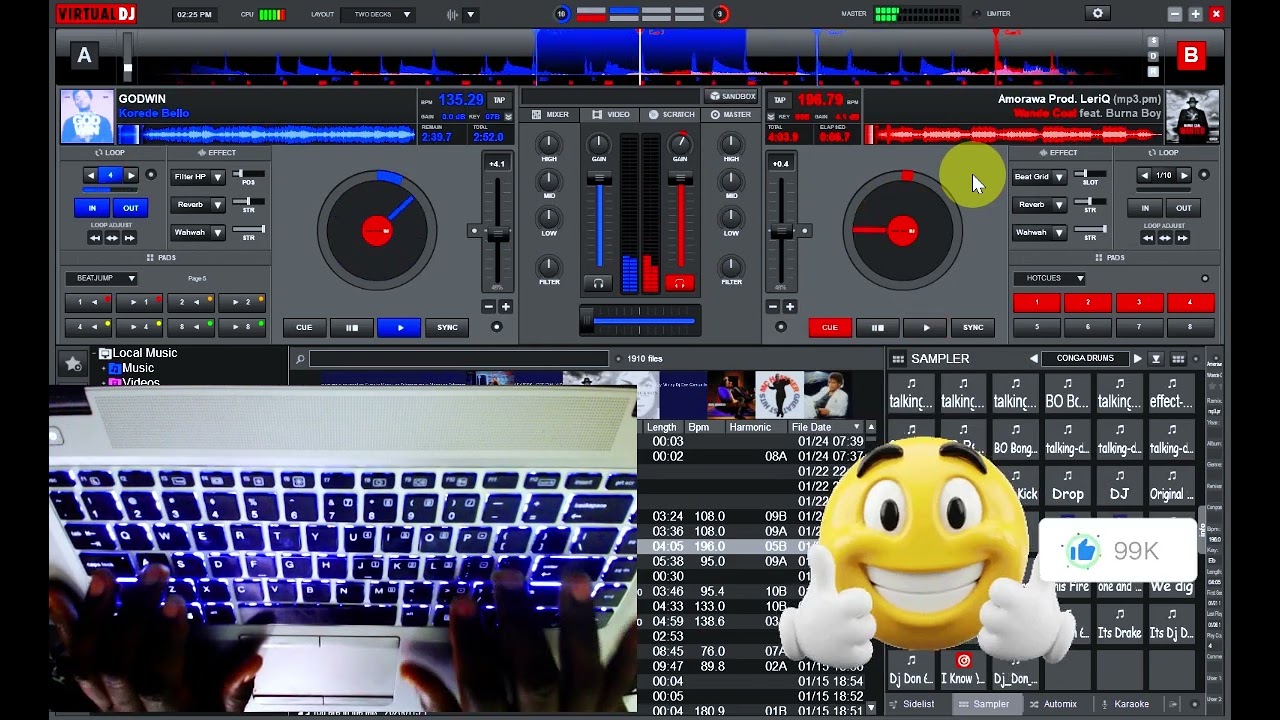Move deck B loop forward icon

[x=1183, y=238]
